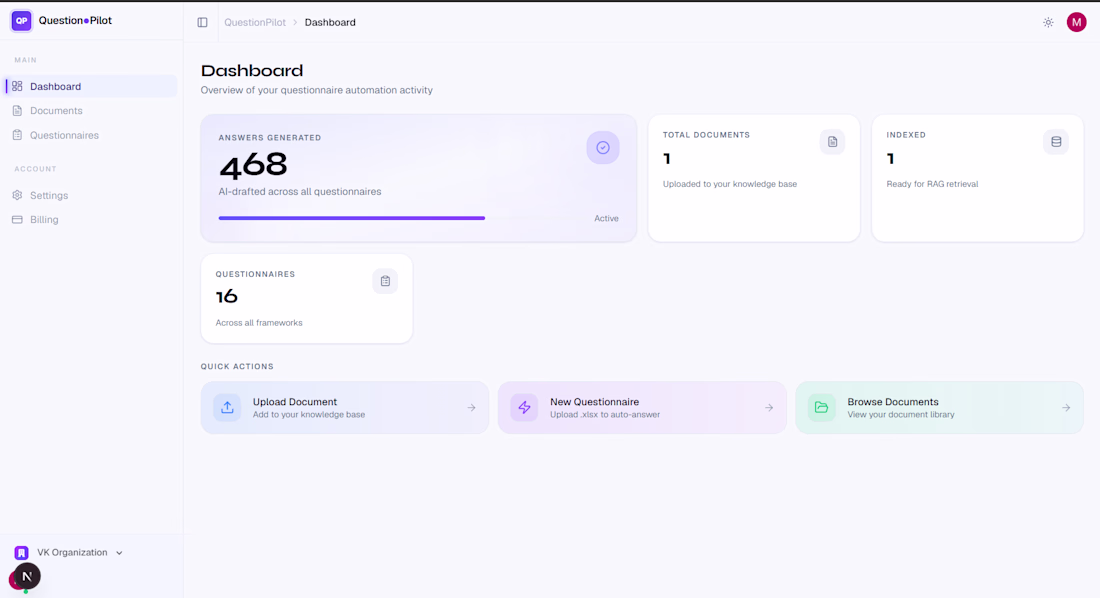
Task: Click the QuestionPilot breadcrumb link
Action: [255, 22]
